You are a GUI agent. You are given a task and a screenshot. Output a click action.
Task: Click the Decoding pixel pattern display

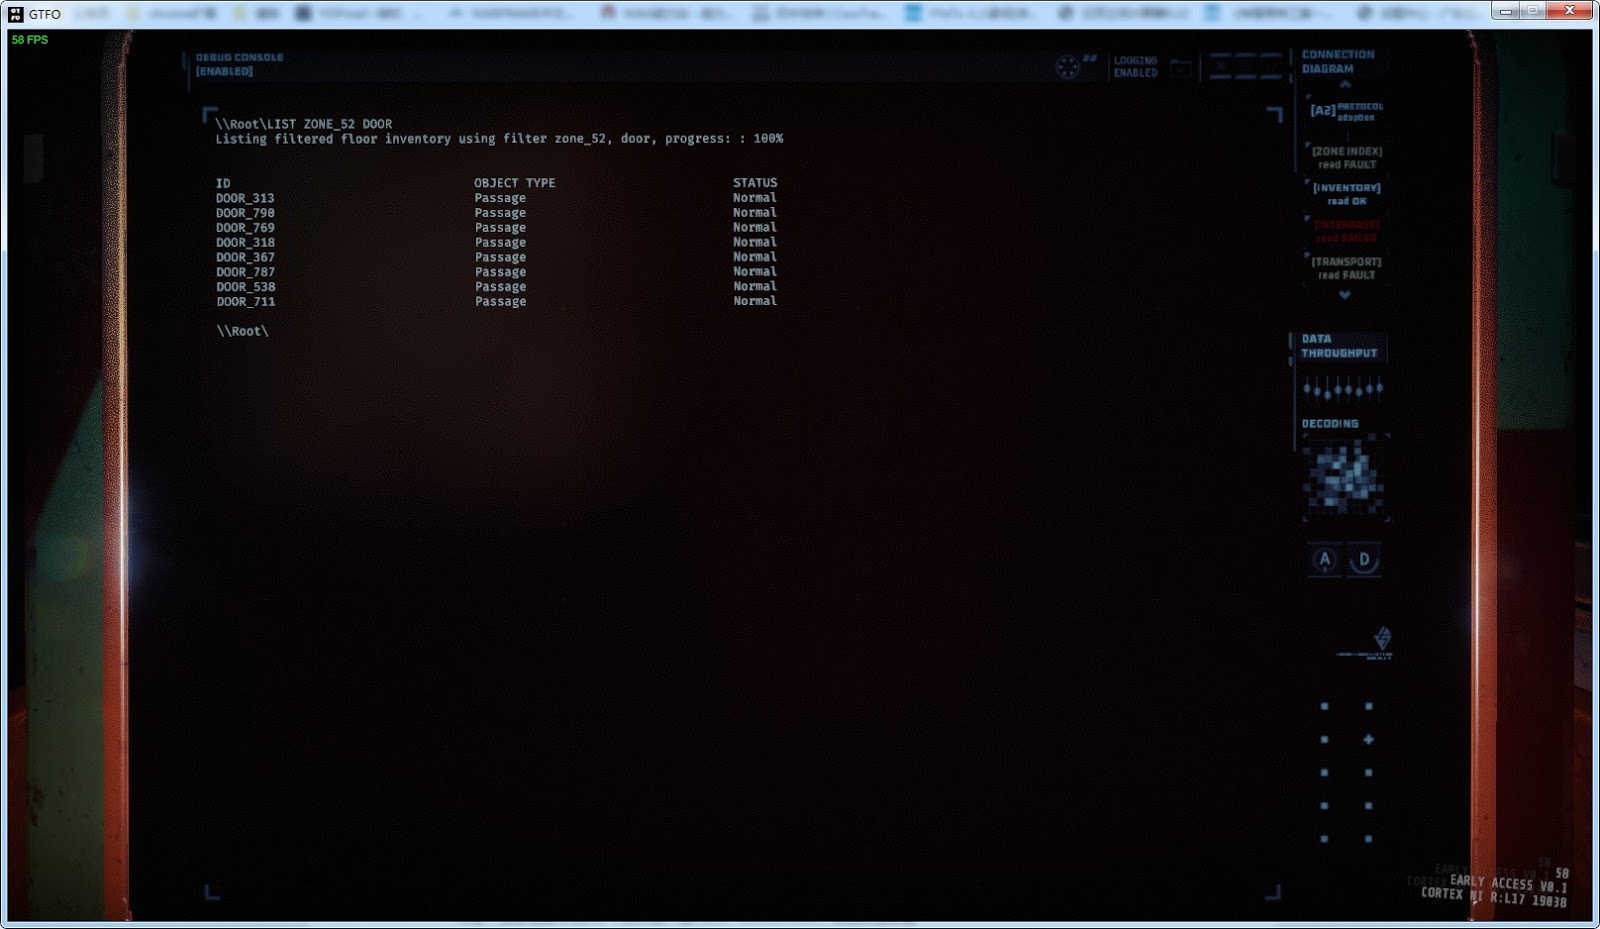point(1345,478)
